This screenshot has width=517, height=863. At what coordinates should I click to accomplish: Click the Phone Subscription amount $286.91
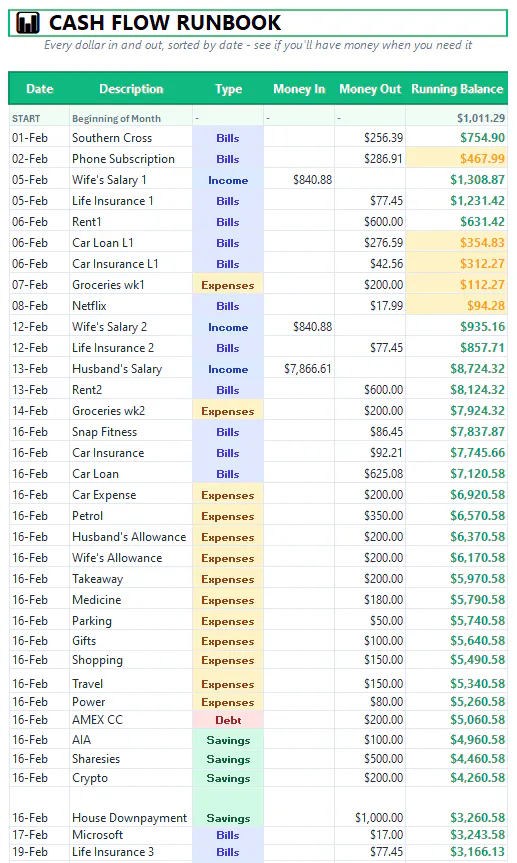tap(370, 159)
